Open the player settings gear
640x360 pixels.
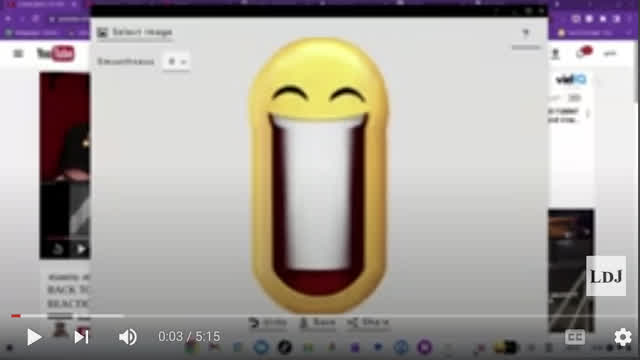[623, 337]
